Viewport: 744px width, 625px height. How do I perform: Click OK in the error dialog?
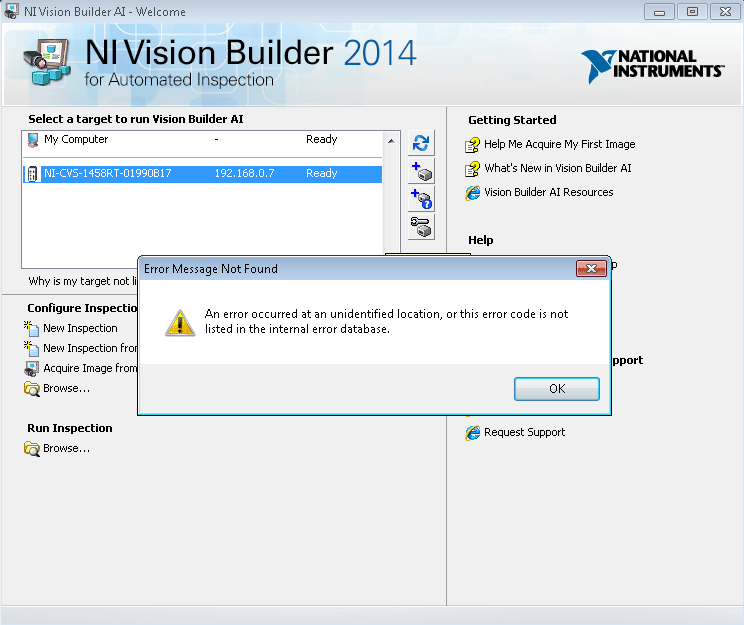point(557,389)
